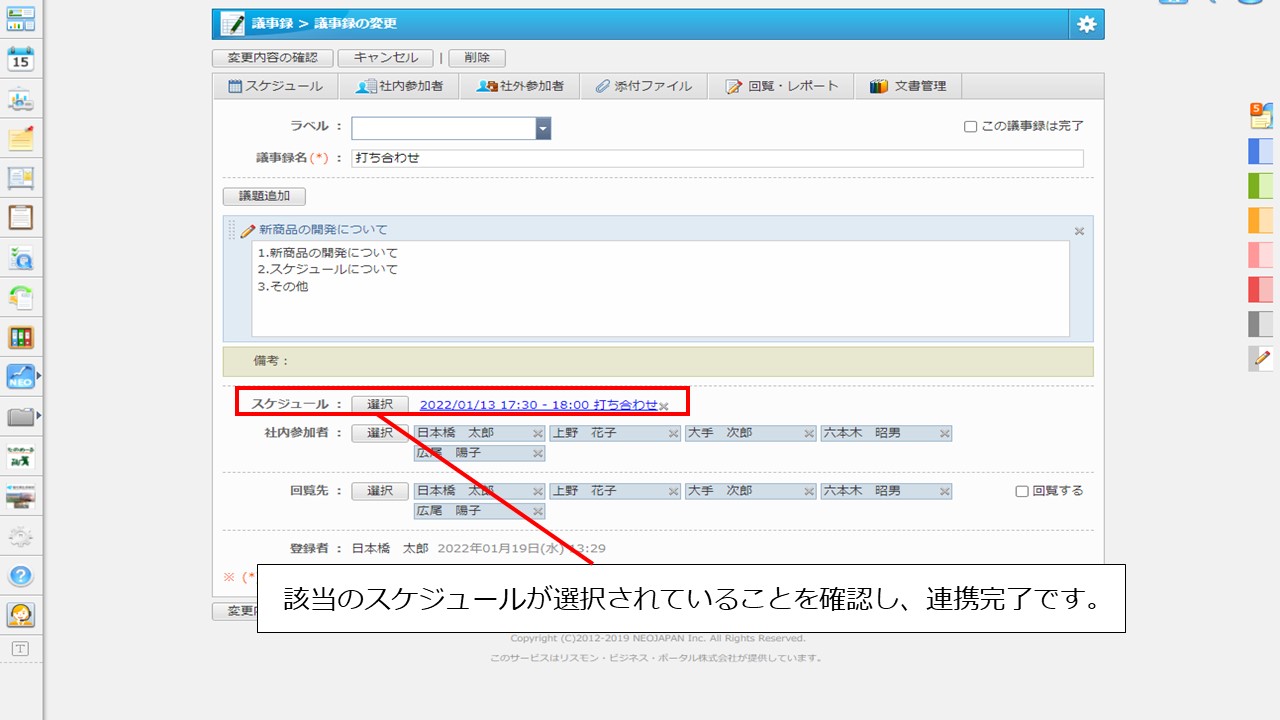The height and width of the screenshot is (720, 1280).
Task: Remove 六本木 昭男 from 社内参加者
Action: tap(944, 434)
